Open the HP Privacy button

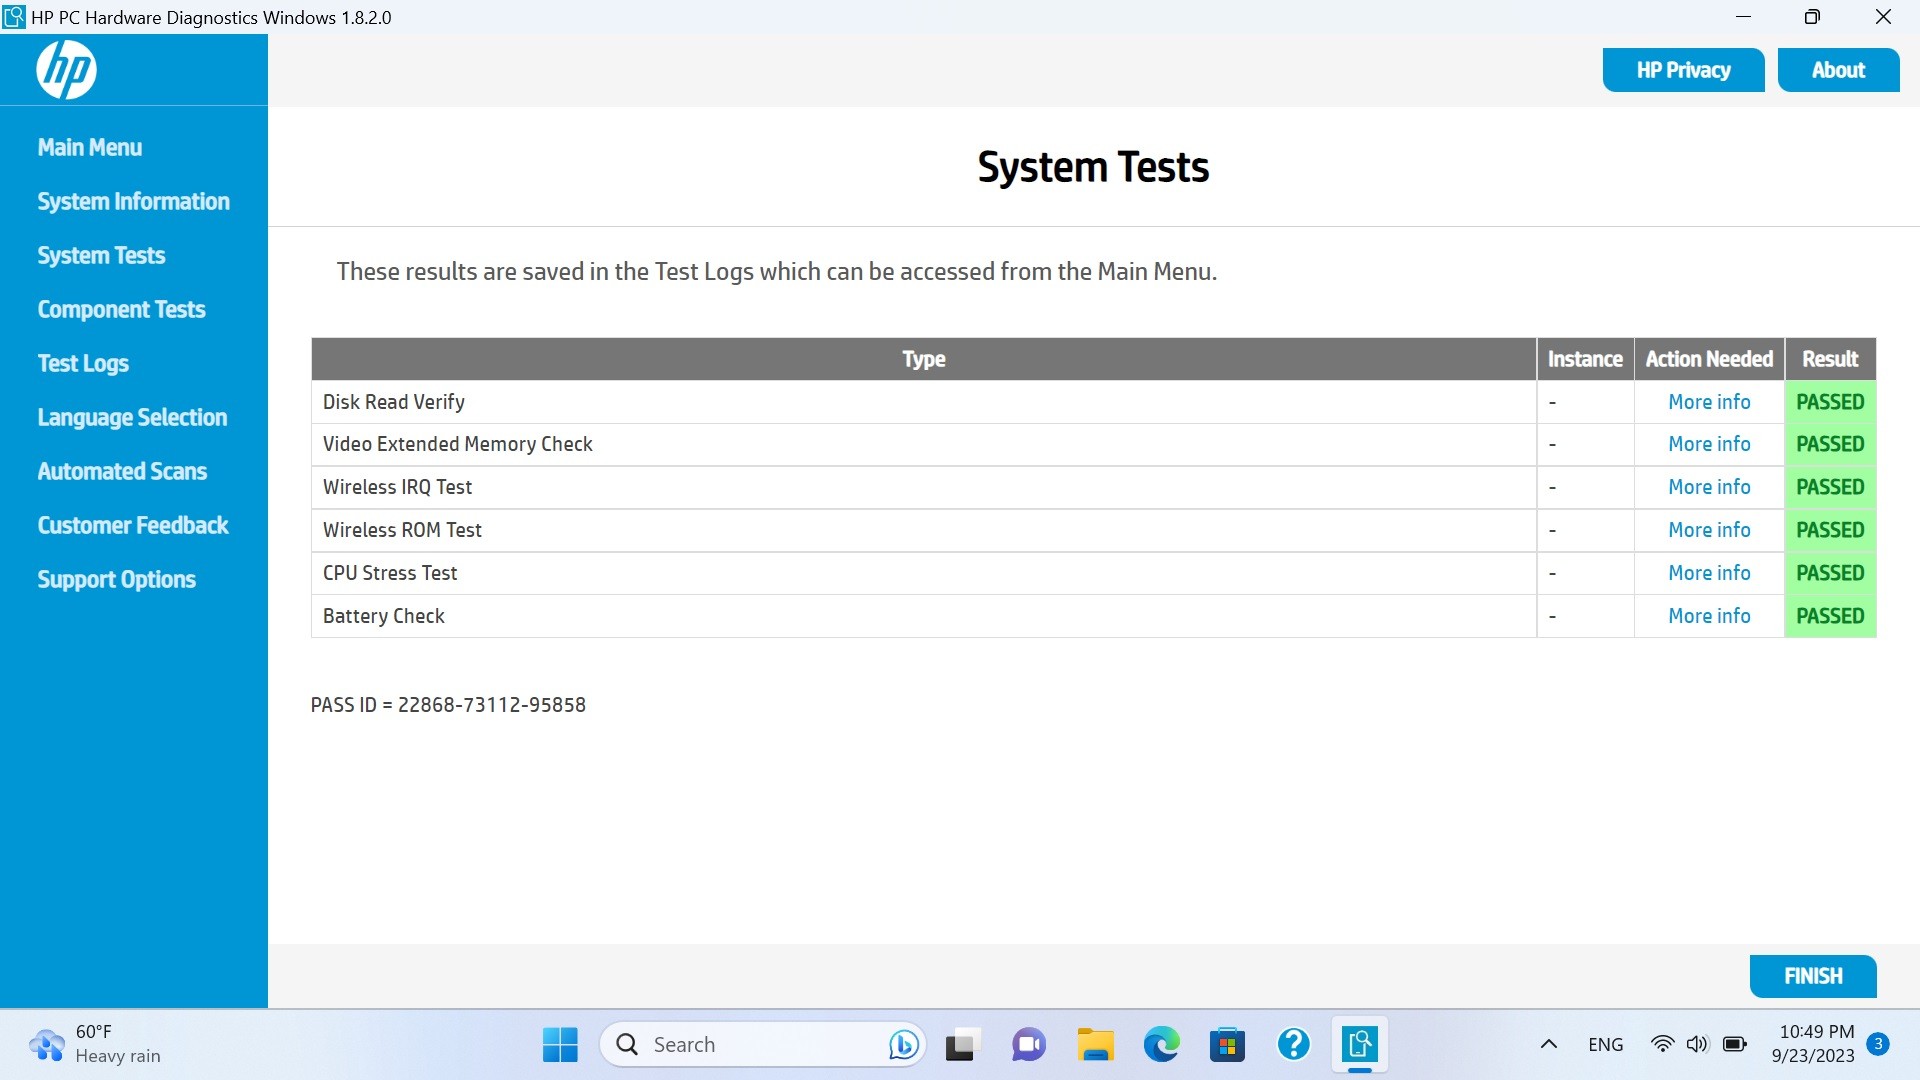[x=1683, y=70]
